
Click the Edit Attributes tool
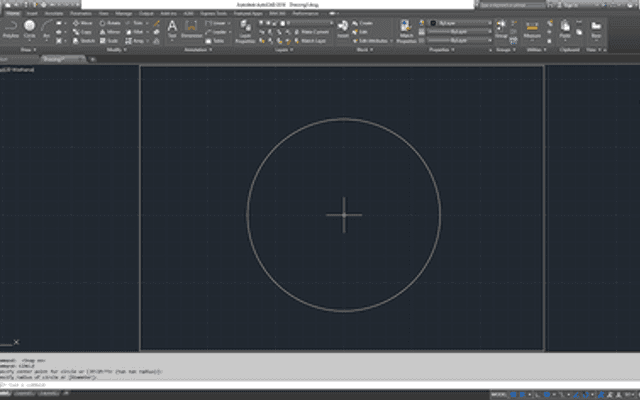370,41
